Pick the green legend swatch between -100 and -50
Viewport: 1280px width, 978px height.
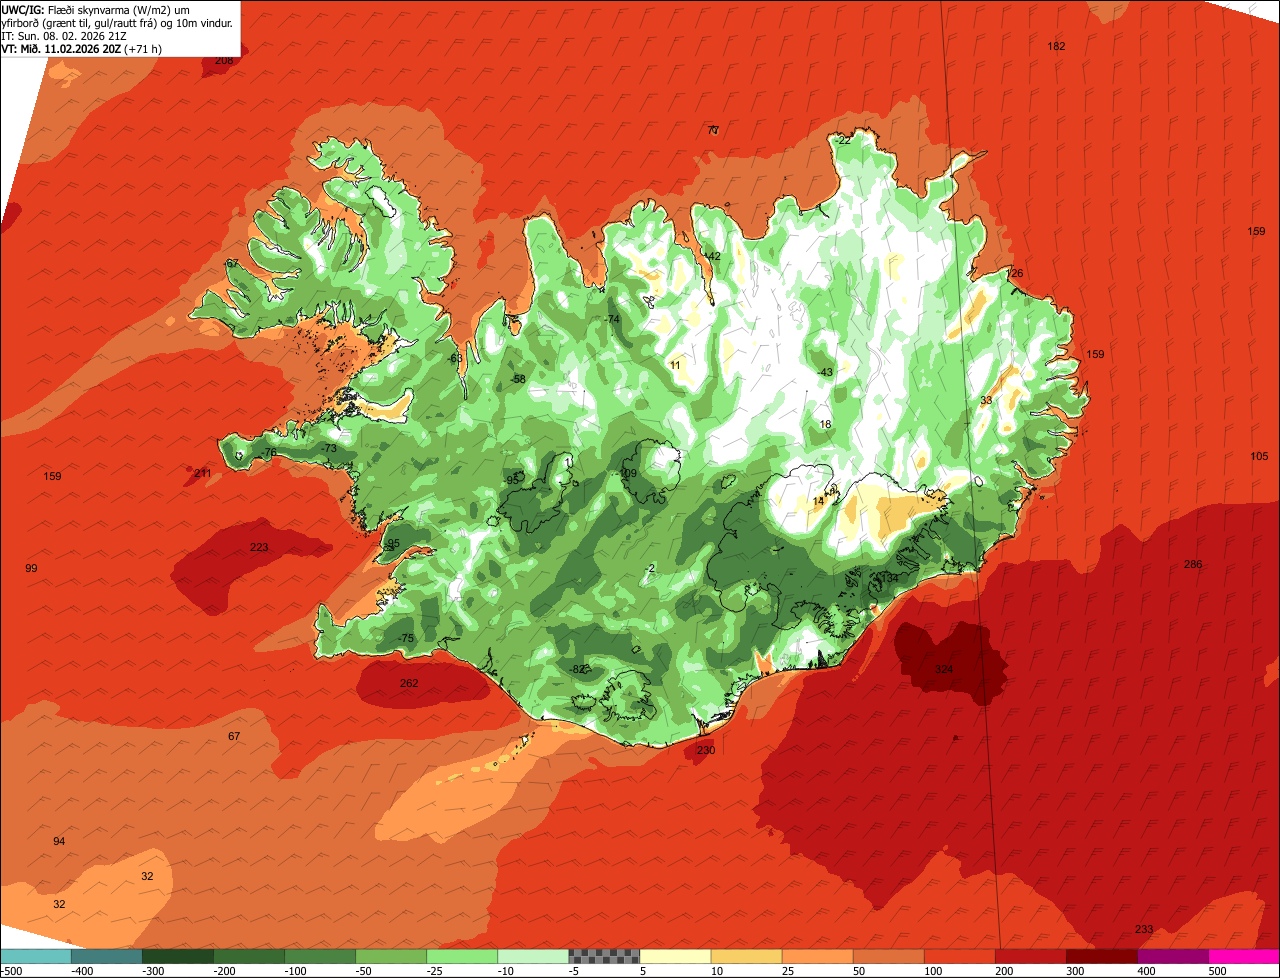320,956
